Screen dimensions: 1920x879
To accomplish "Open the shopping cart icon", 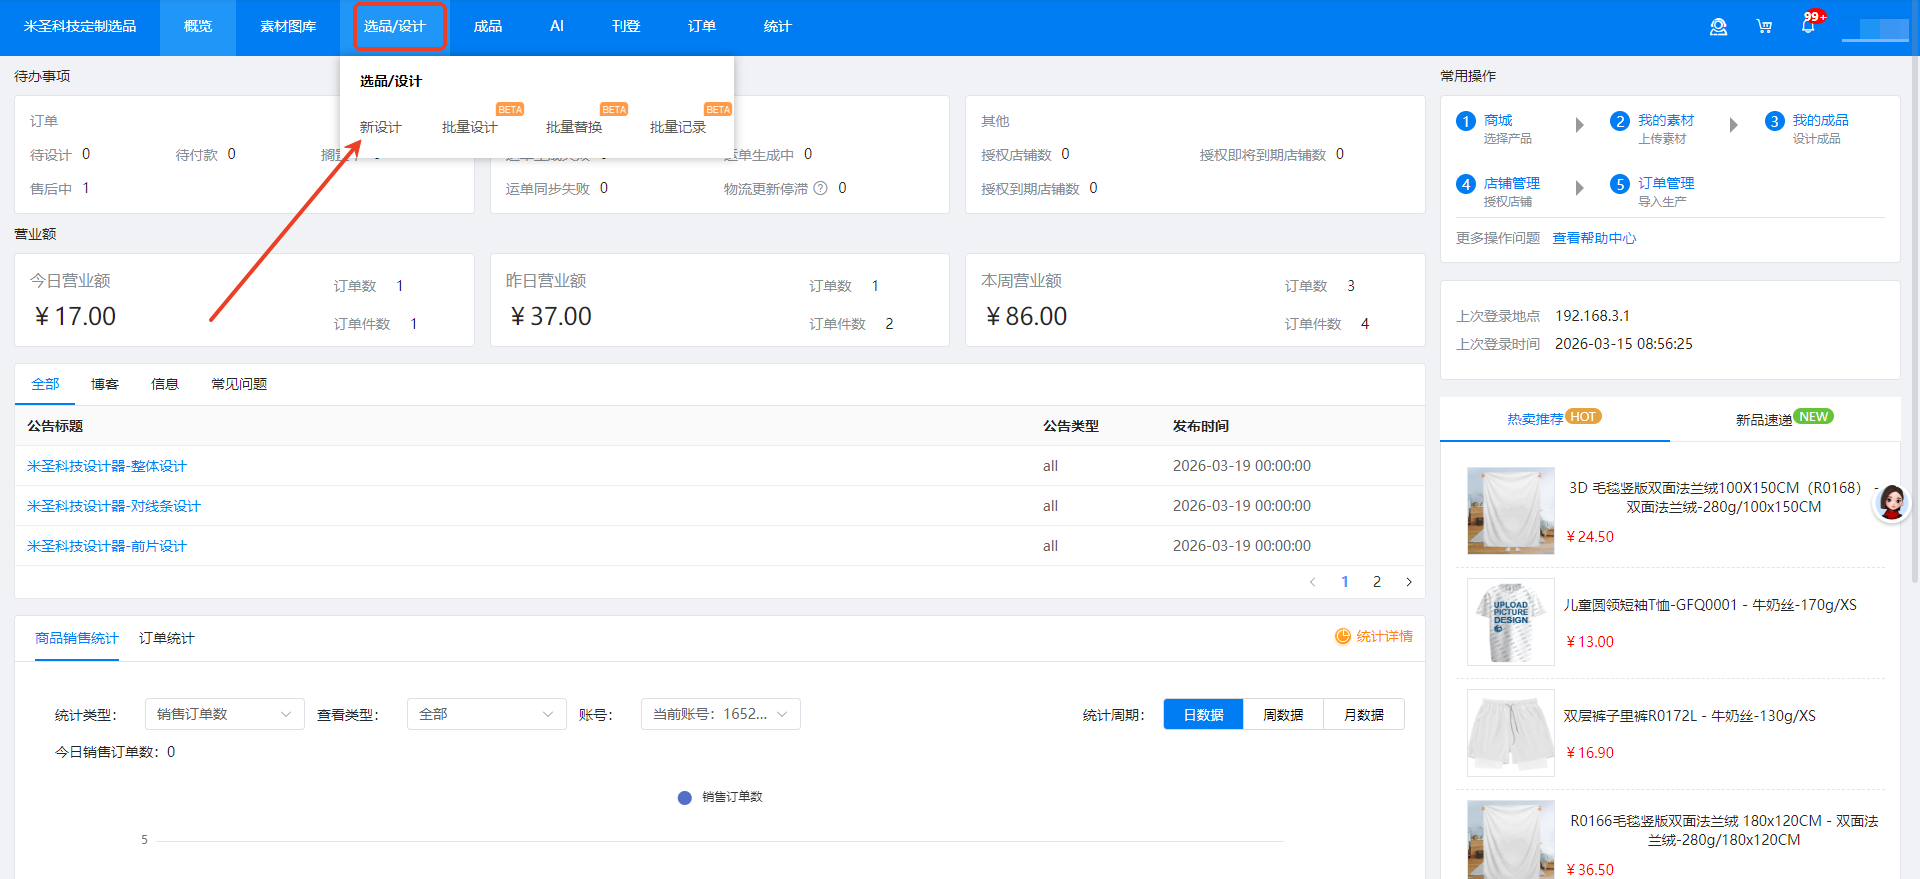I will pos(1764,27).
